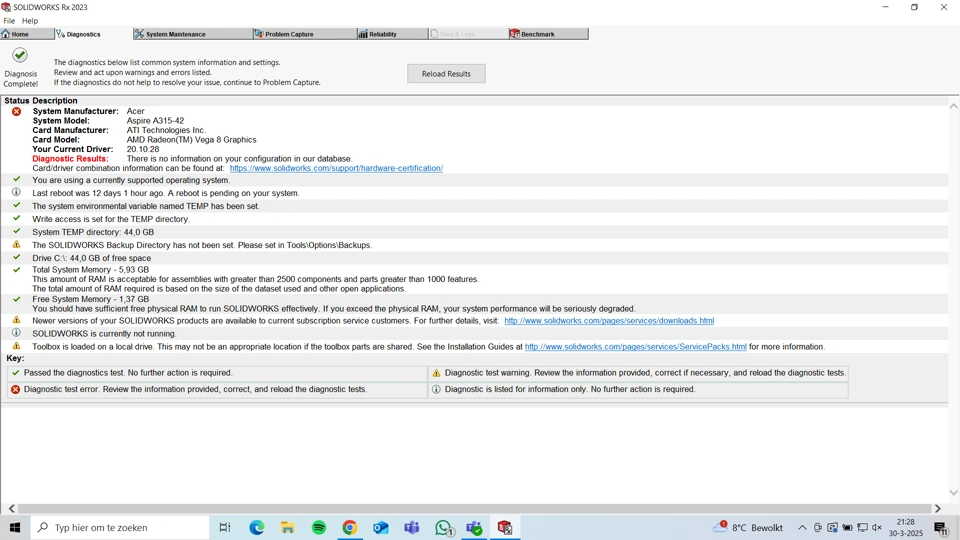960x540 pixels.
Task: Click the Key passed-test checkmark icon
Action: 16,372
